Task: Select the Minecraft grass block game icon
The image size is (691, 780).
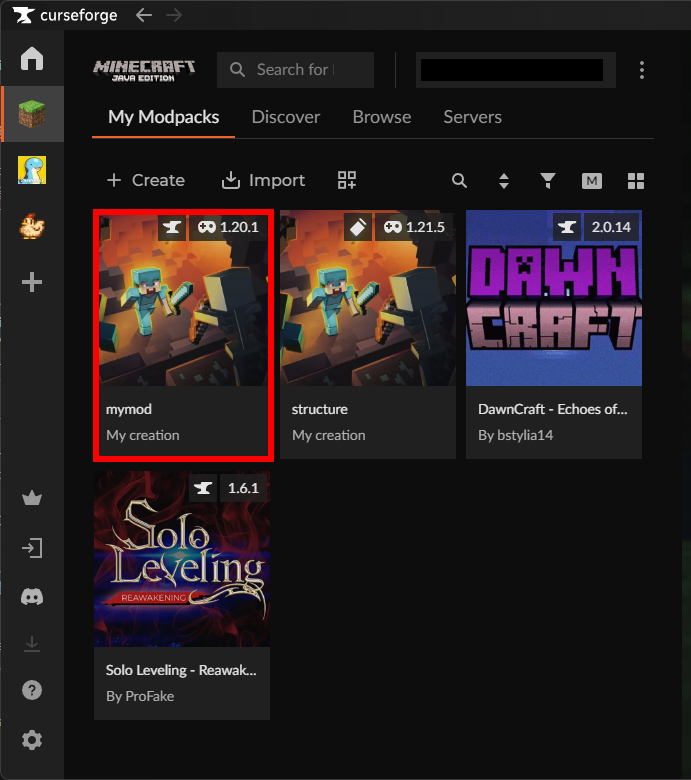Action: tap(32, 114)
